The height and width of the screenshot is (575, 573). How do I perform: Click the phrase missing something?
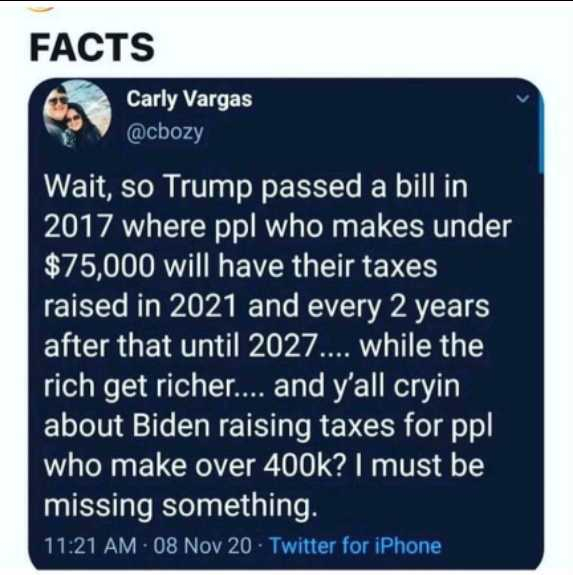point(180,506)
